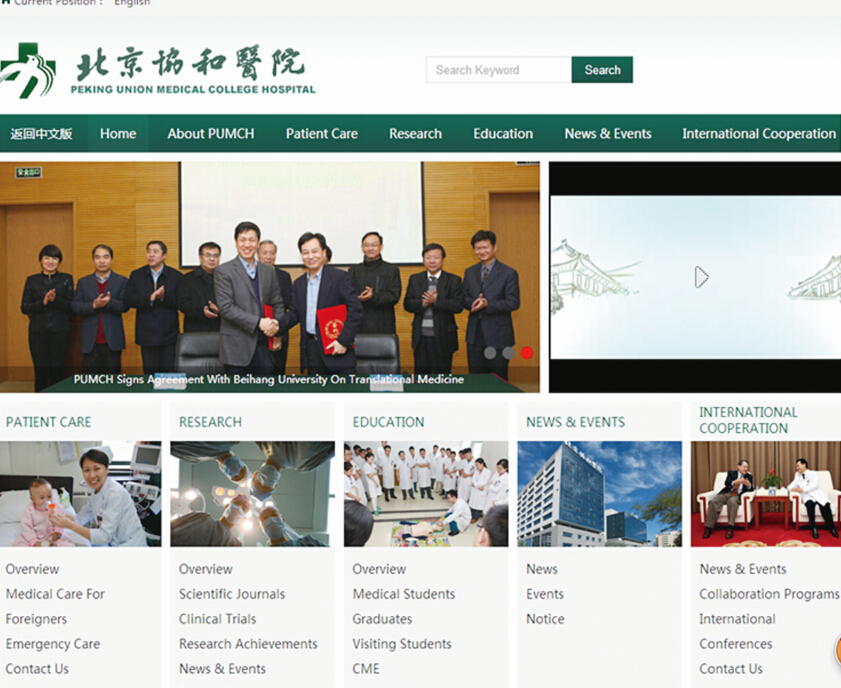Screen dimensions: 841x688
Task: Open Emergency Care link
Action: [x=53, y=643]
